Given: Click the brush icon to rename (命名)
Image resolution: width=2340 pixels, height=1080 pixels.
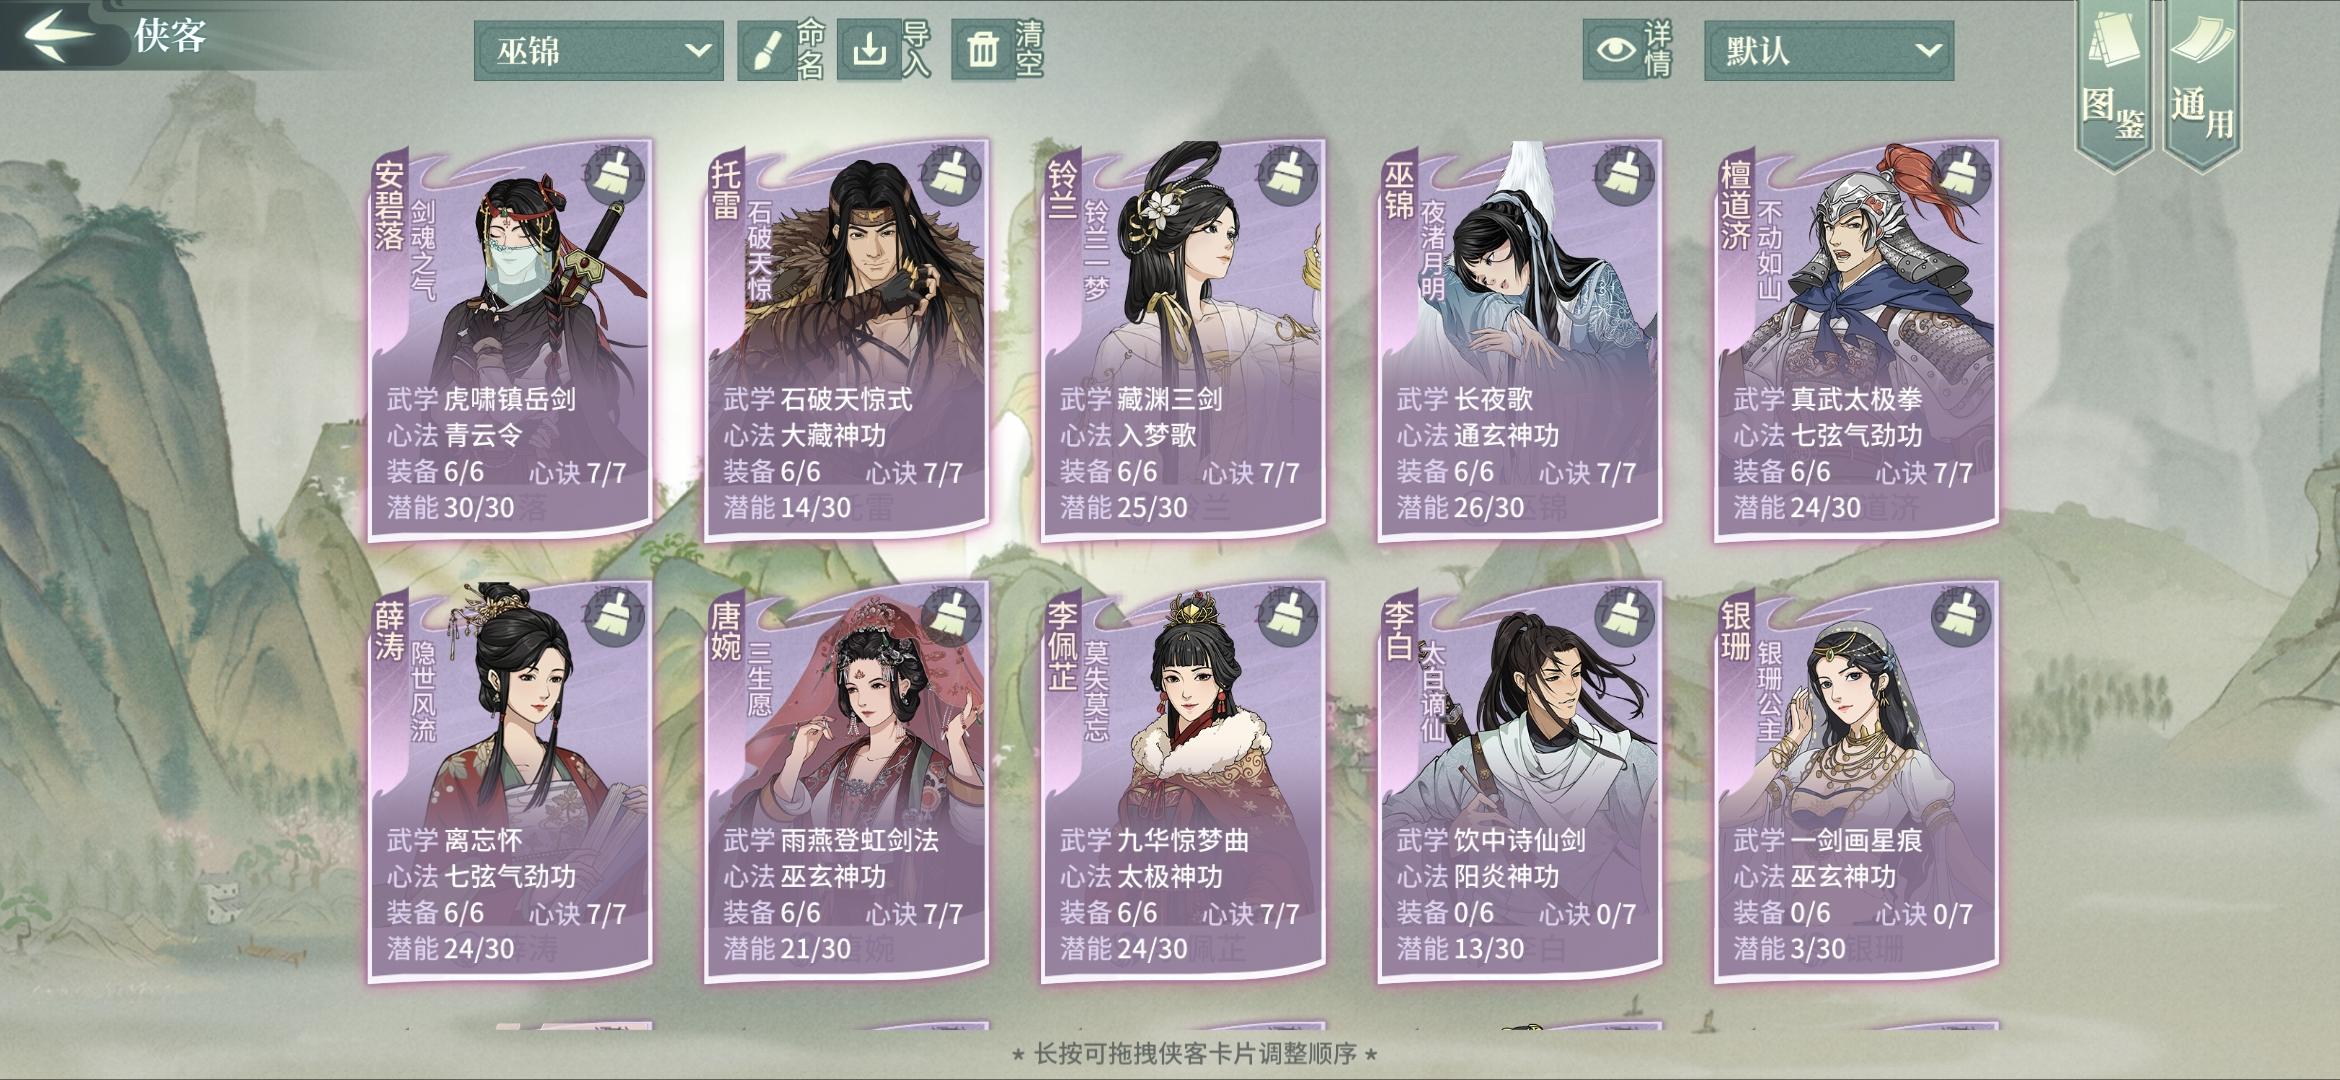Looking at the screenshot, I should (x=766, y=50).
